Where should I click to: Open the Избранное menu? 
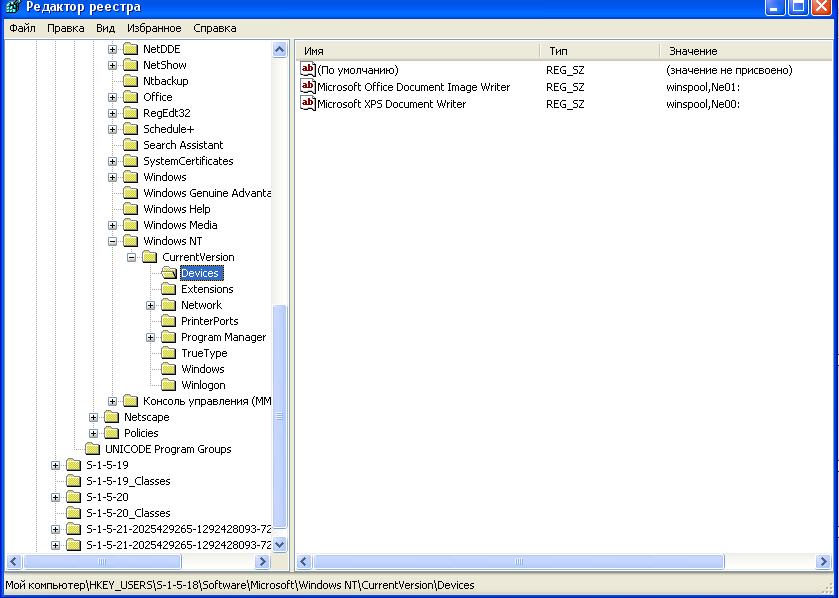153,28
